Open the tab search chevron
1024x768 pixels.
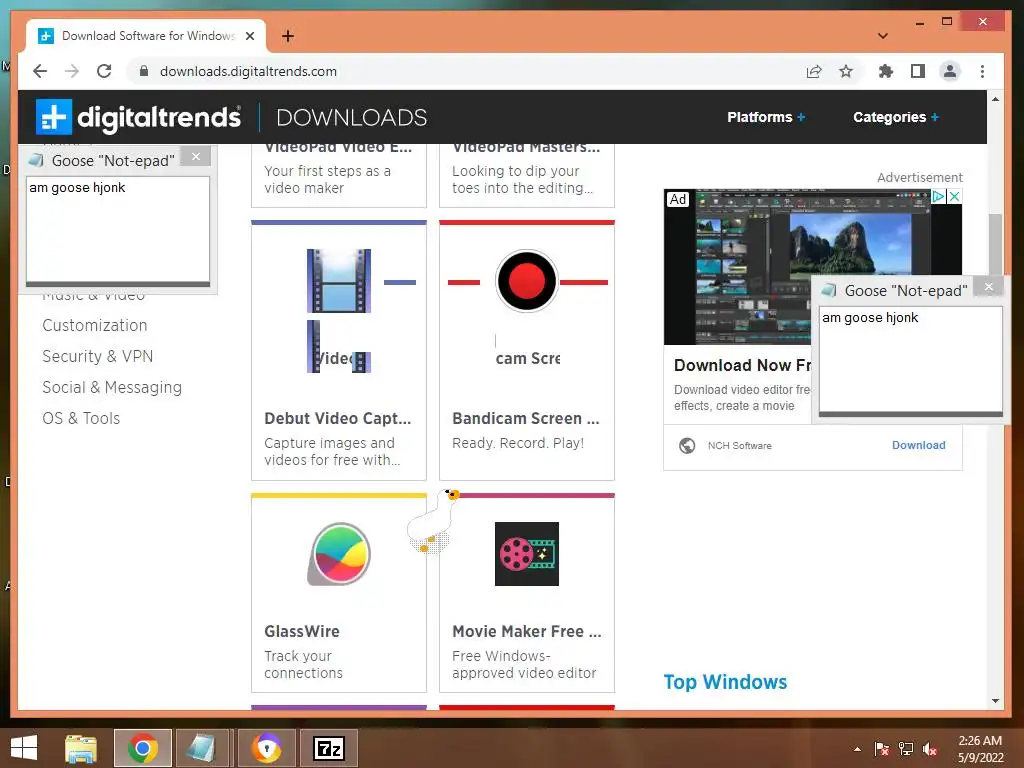pyautogui.click(x=882, y=36)
